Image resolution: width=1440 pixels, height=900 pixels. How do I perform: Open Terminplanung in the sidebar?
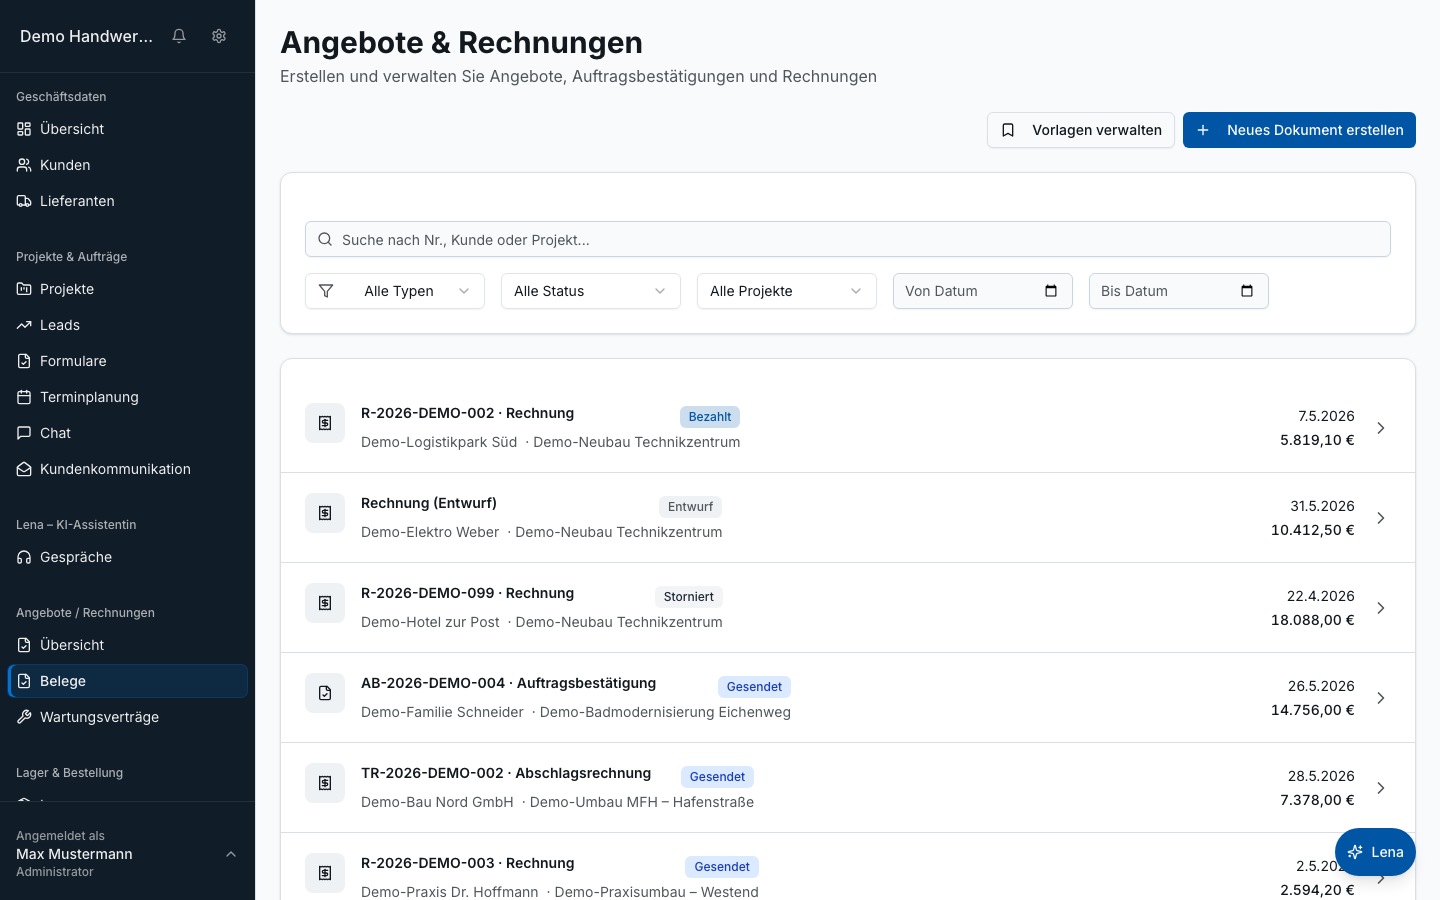(x=127, y=397)
